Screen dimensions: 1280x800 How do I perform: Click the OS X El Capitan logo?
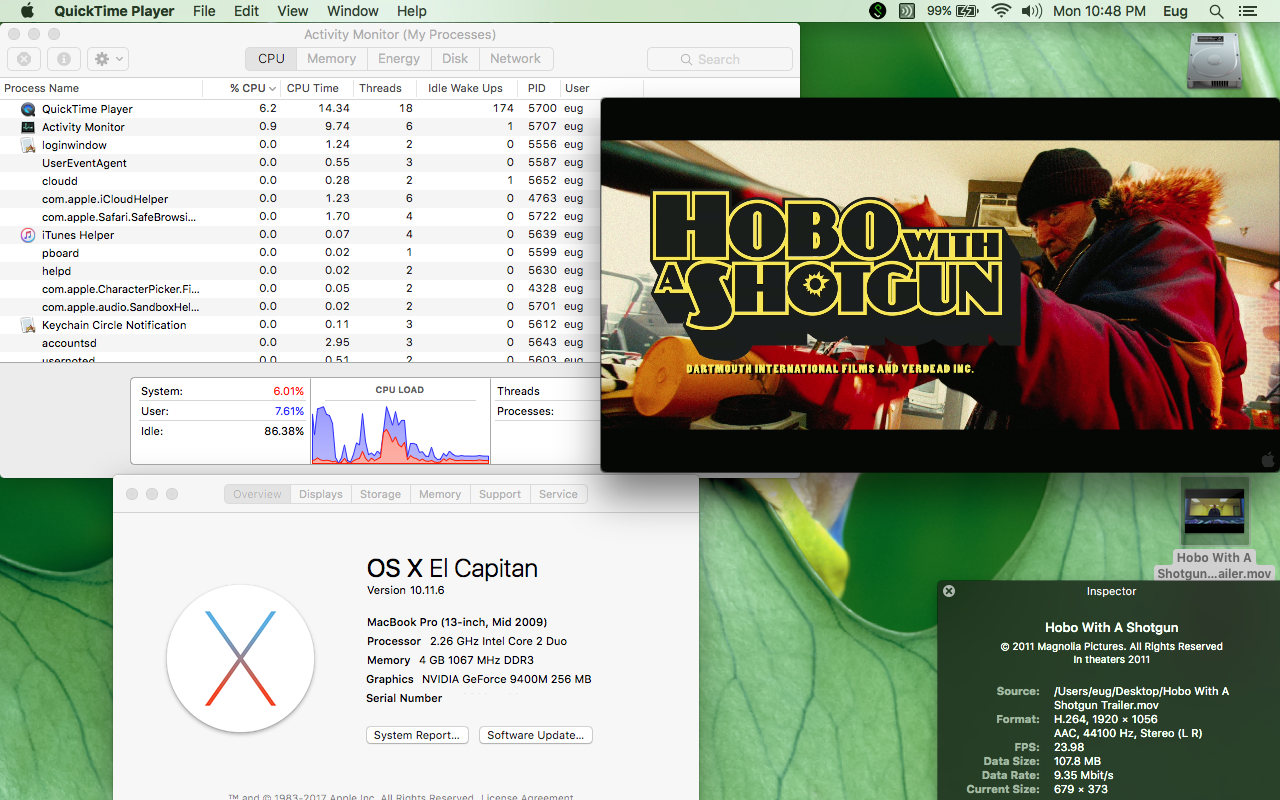pos(240,659)
